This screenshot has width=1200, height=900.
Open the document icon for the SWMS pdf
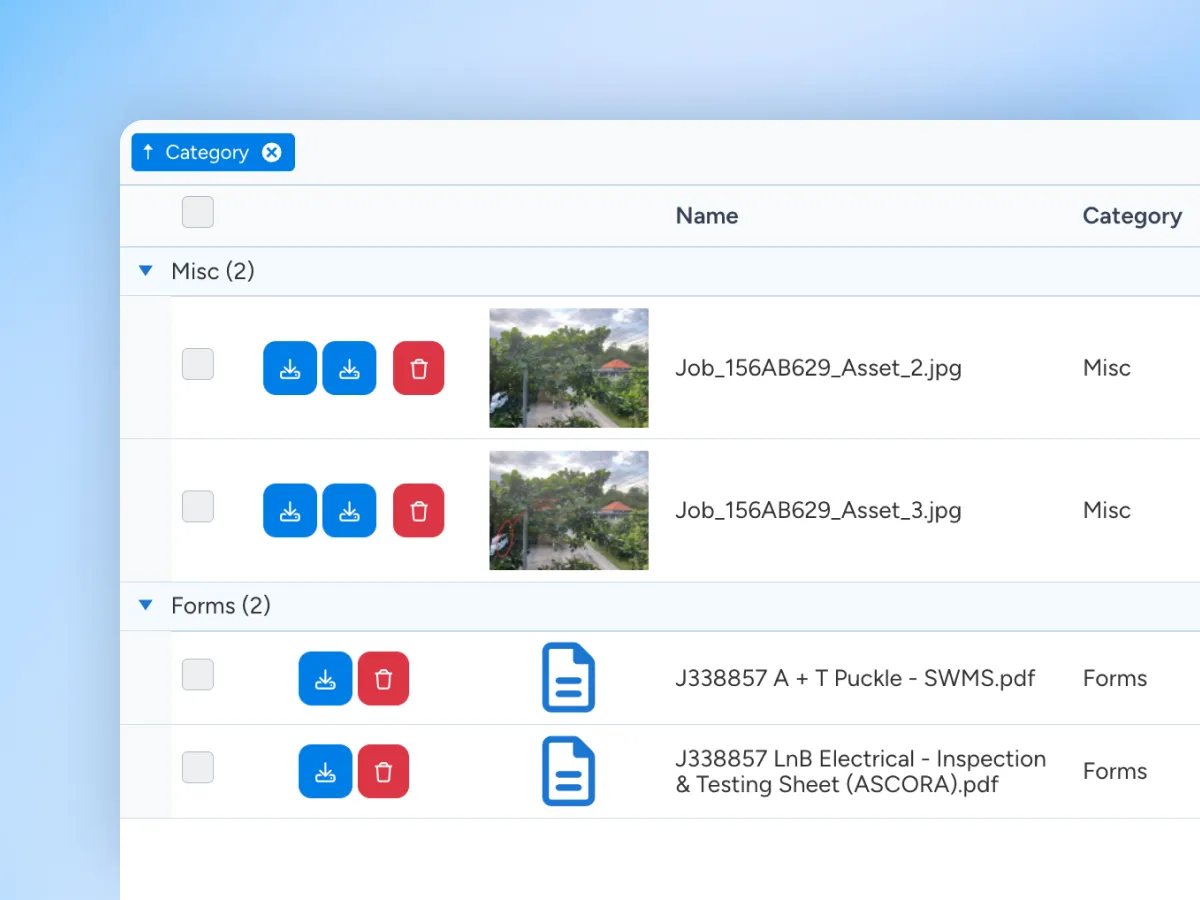pyautogui.click(x=568, y=678)
